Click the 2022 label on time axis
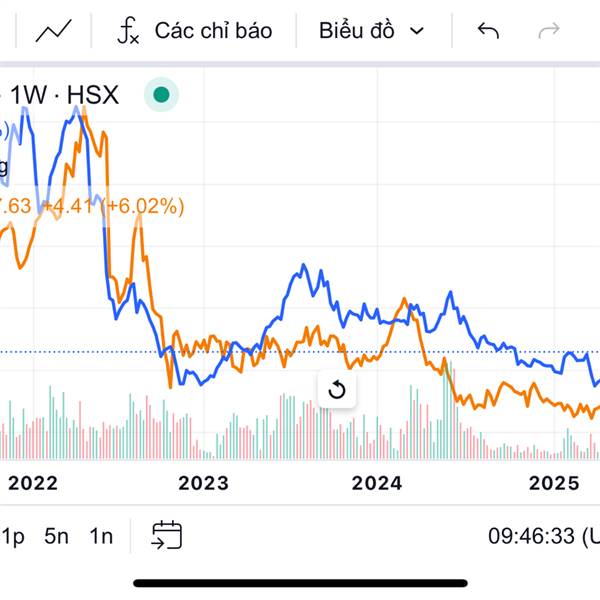 32,484
